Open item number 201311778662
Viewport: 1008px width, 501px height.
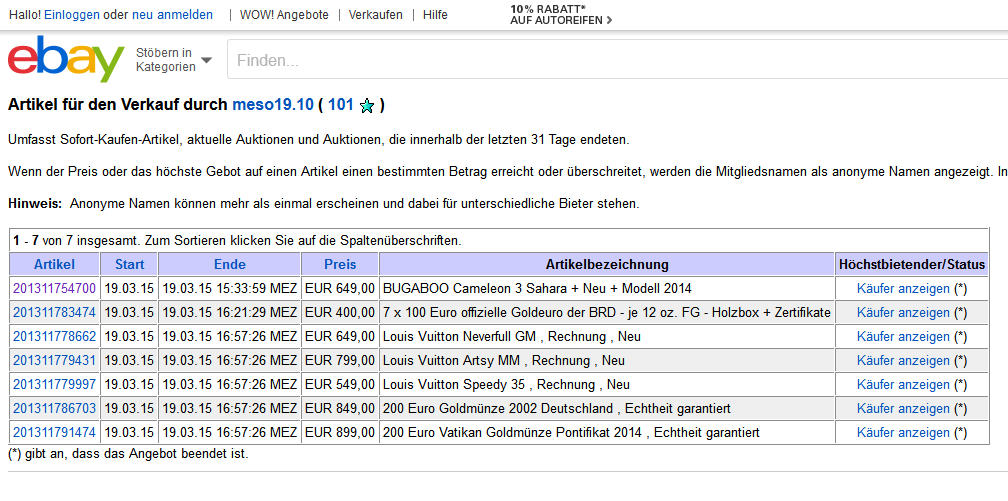(x=55, y=336)
